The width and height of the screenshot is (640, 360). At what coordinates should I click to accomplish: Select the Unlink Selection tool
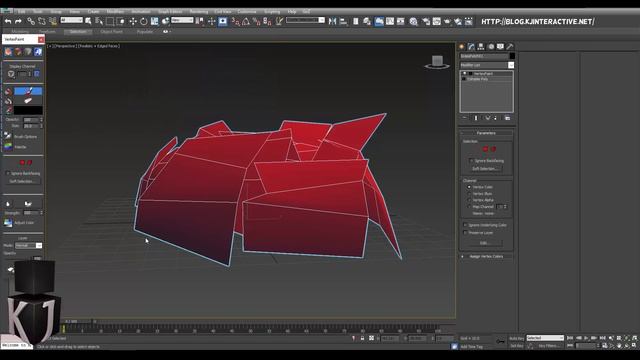pyautogui.click(x=42, y=21)
